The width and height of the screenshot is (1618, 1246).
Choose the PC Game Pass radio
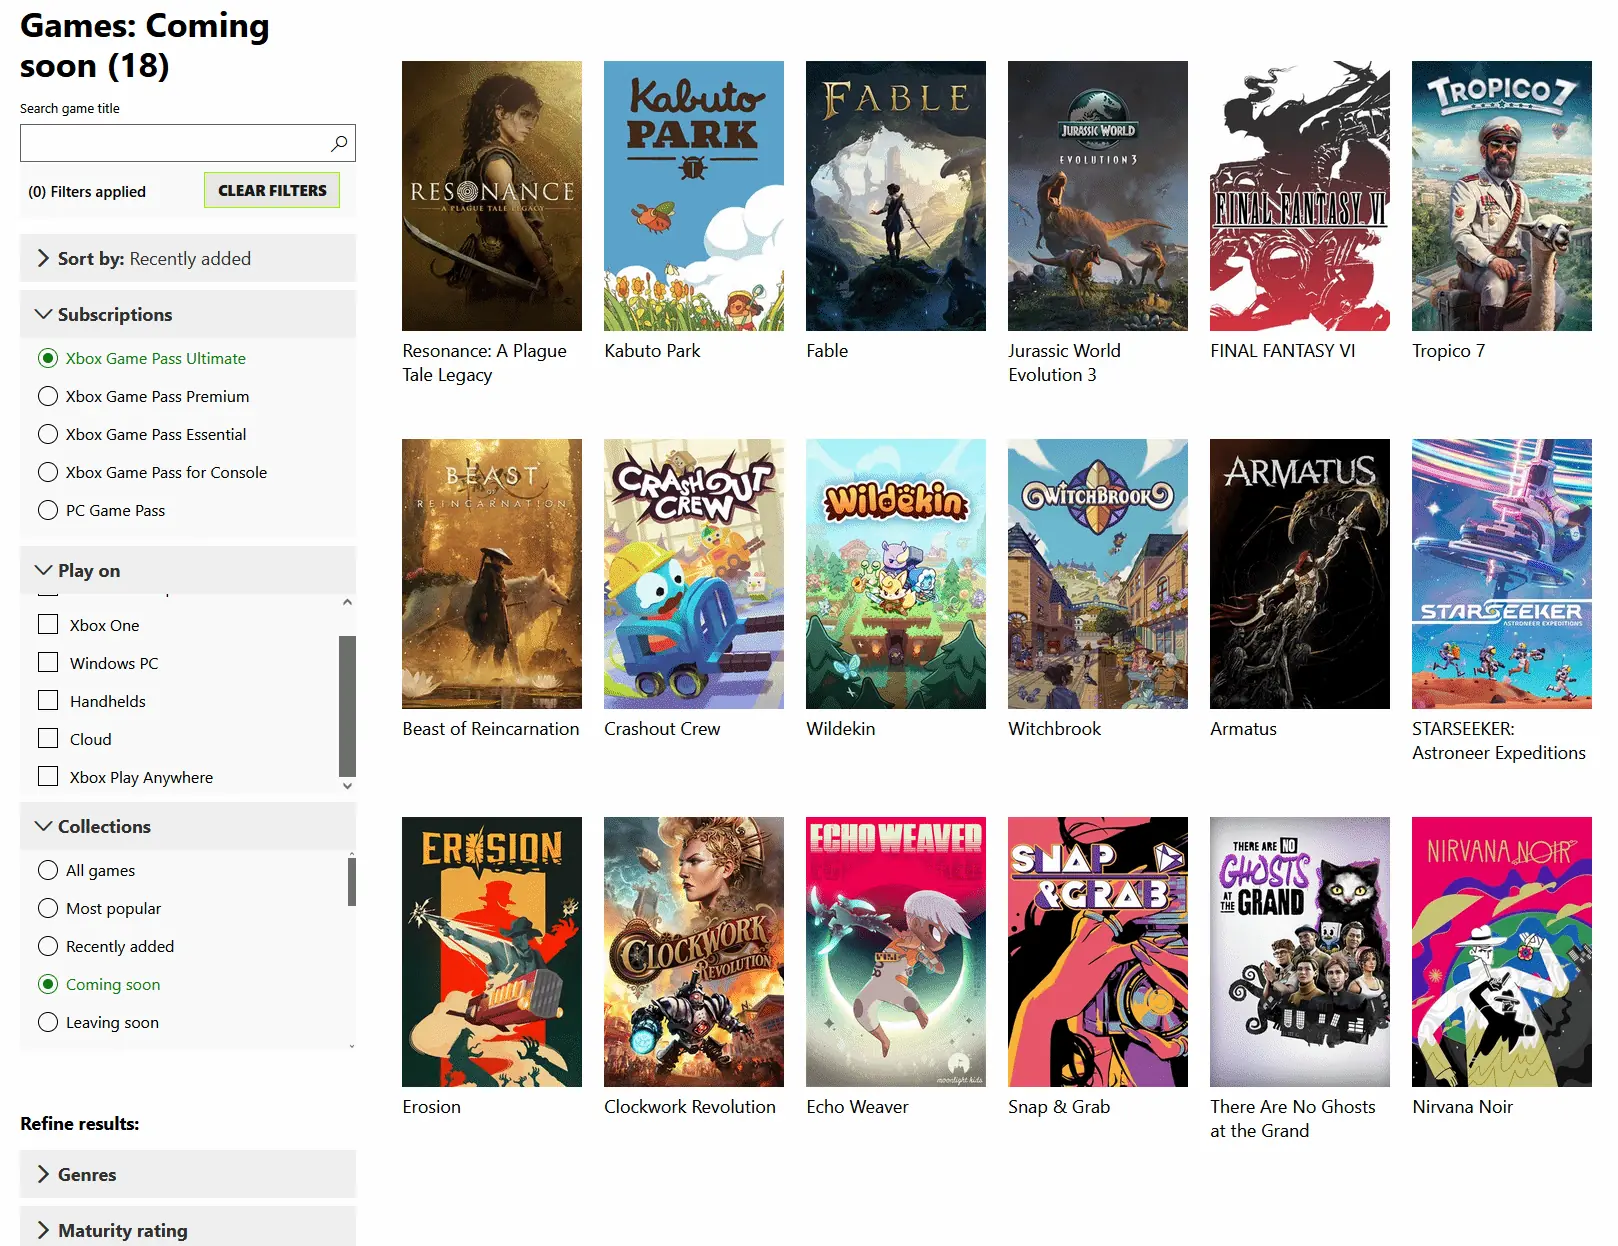(48, 510)
